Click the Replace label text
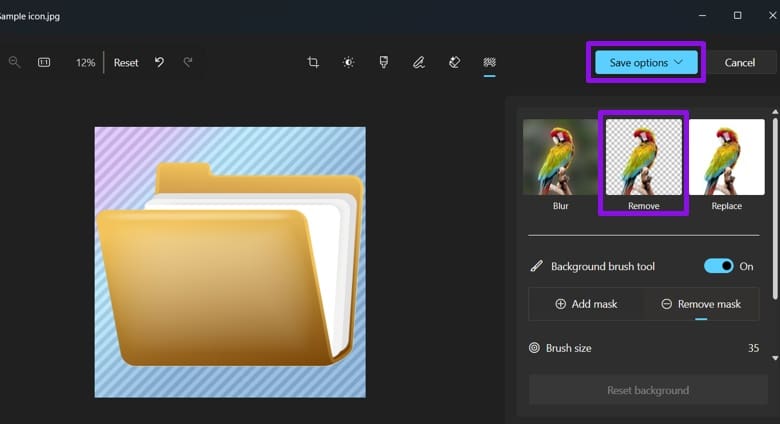 (x=727, y=206)
